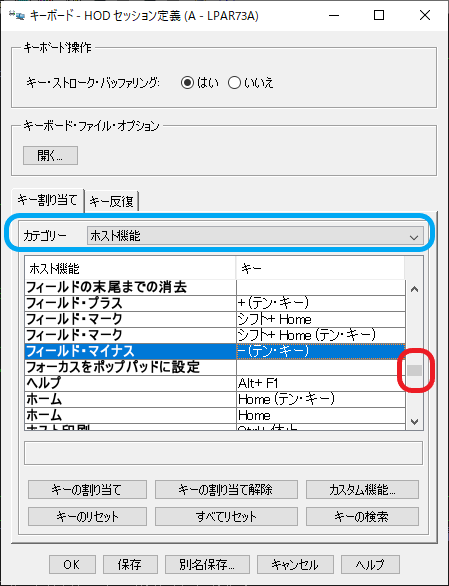This screenshot has height=586, width=449.
Task: Click the ヘルプ button at bottom
Action: coord(370,564)
